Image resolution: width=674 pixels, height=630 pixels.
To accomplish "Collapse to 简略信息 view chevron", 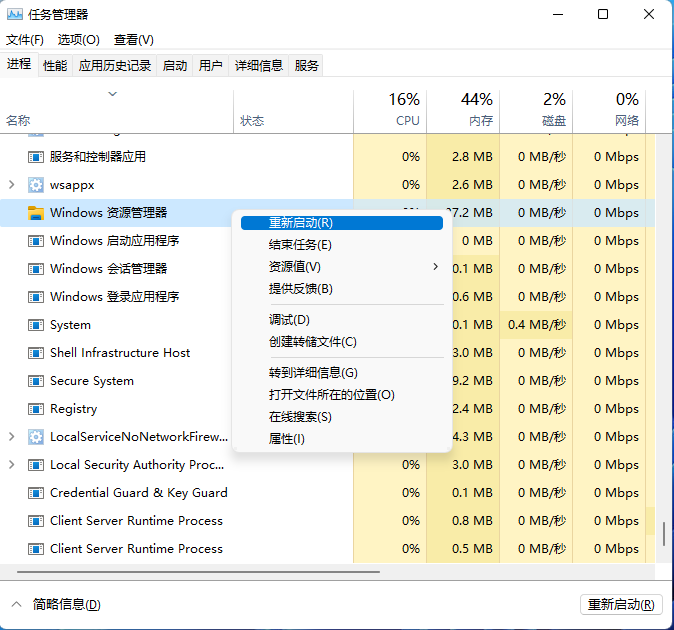I will [x=16, y=604].
